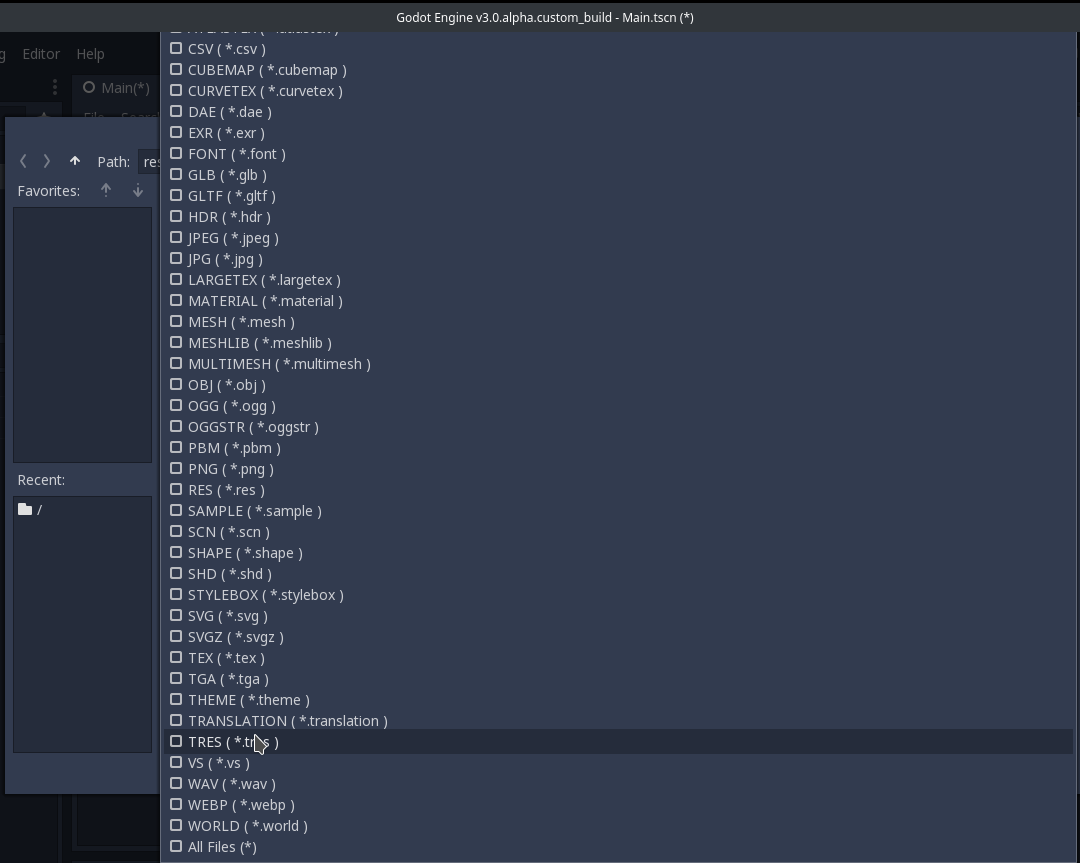Open the root '/' folder under Recent
Image resolution: width=1080 pixels, height=863 pixels.
pyautogui.click(x=40, y=509)
